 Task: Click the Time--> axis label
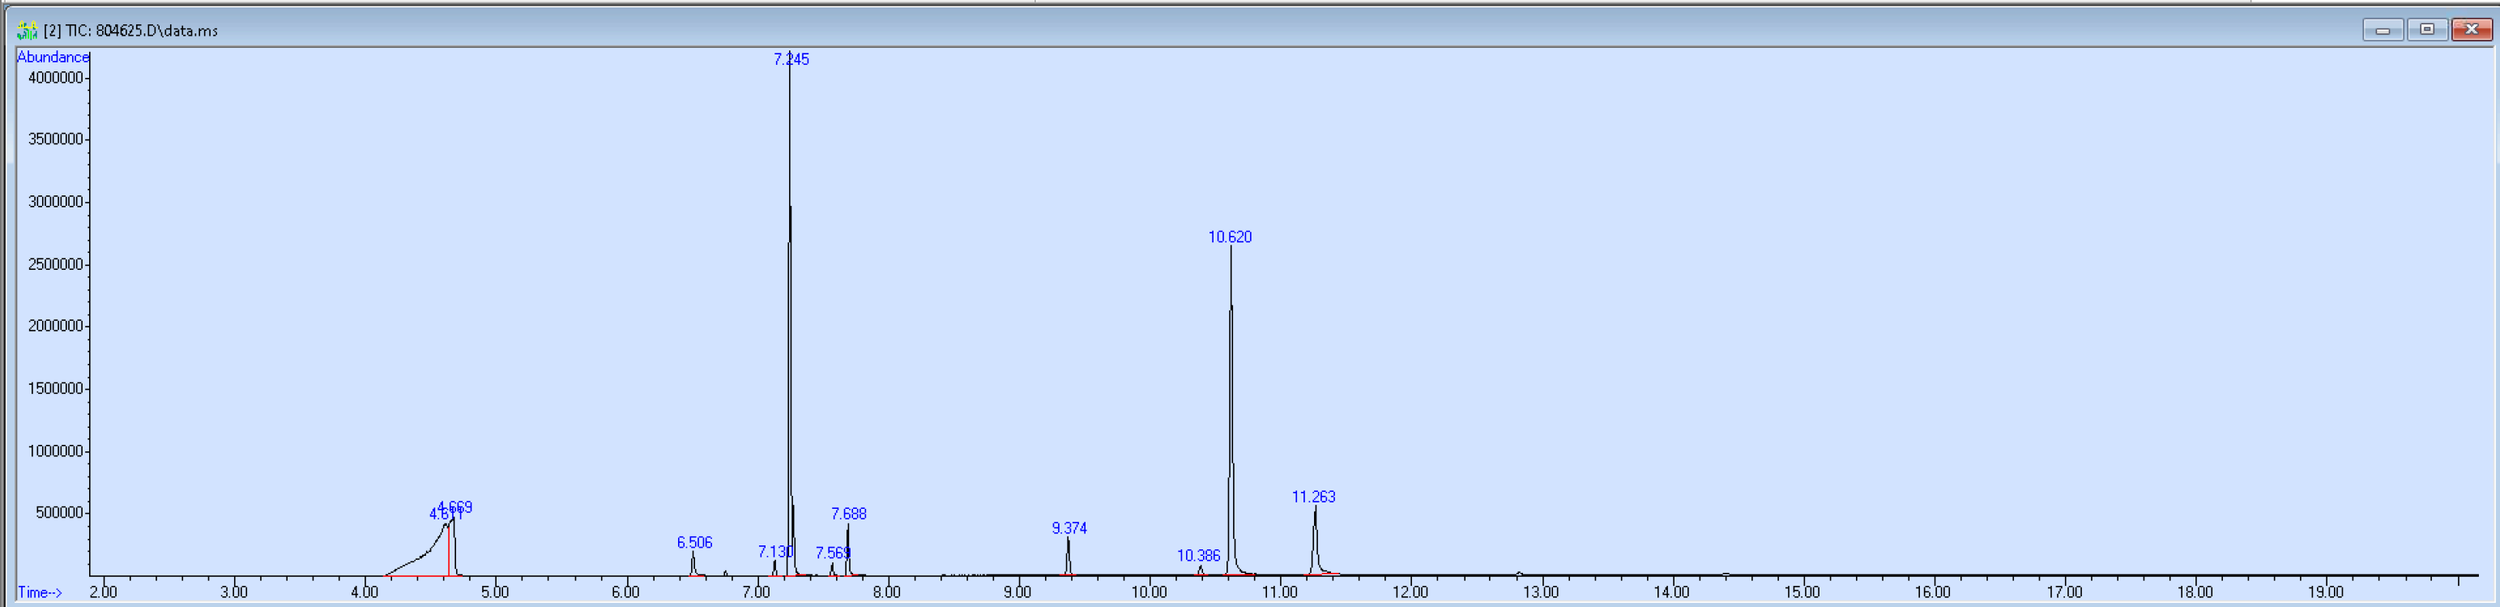(x=40, y=592)
